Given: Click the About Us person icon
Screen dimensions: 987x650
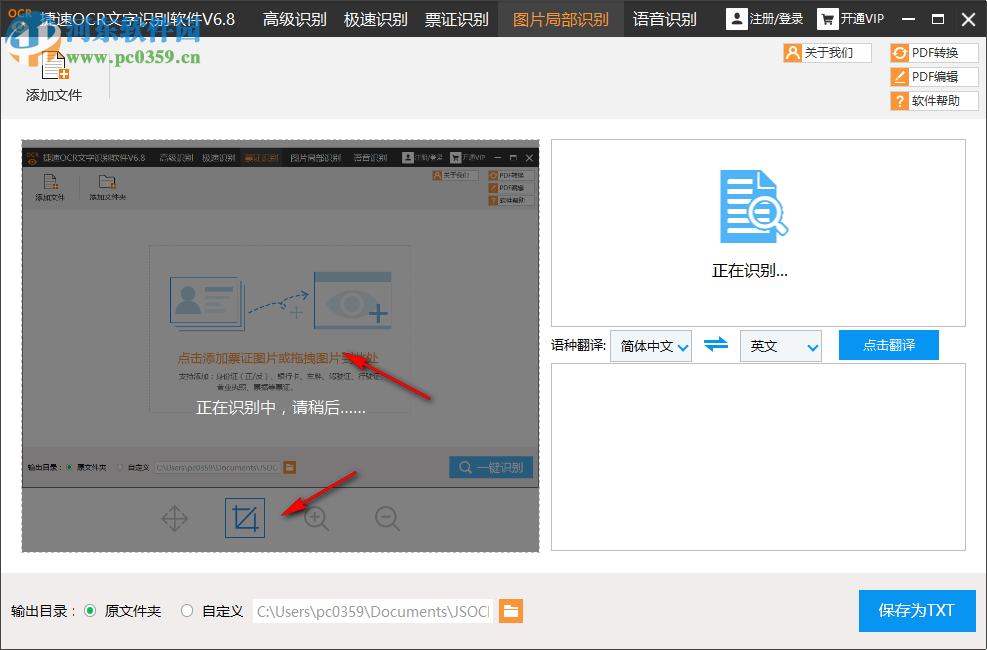Looking at the screenshot, I should point(792,53).
